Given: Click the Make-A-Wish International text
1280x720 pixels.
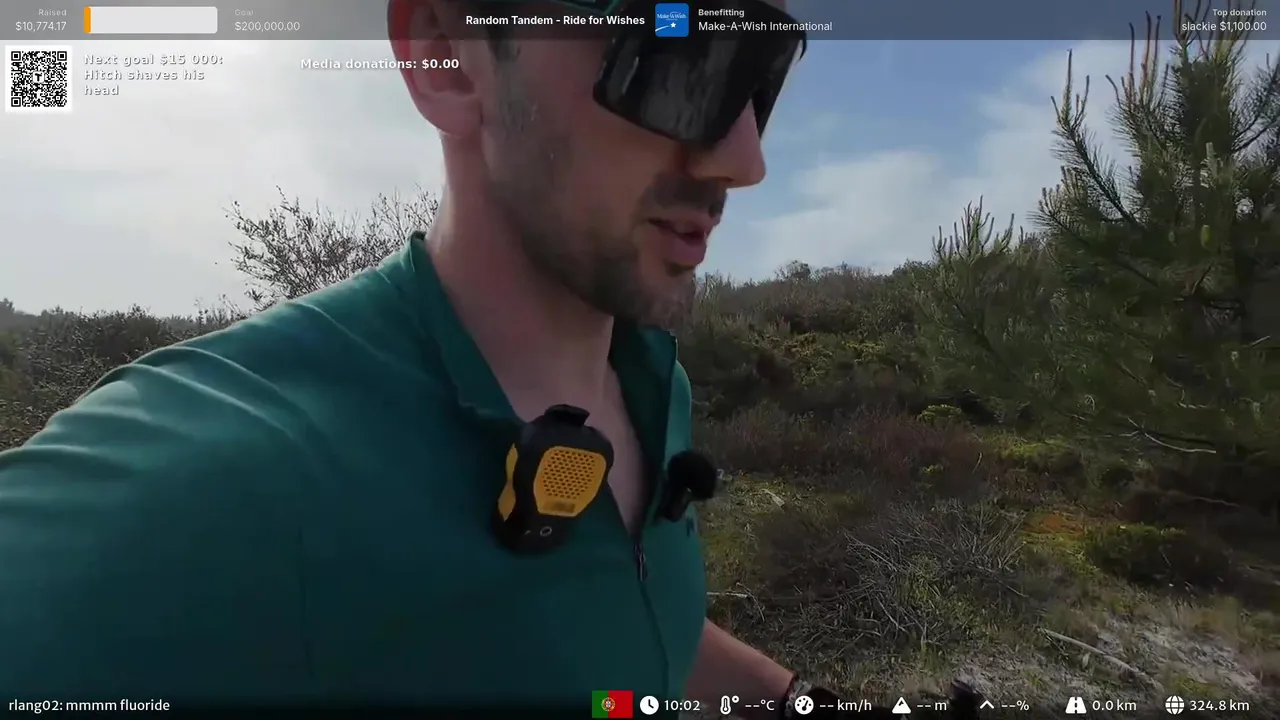Looking at the screenshot, I should [x=765, y=26].
